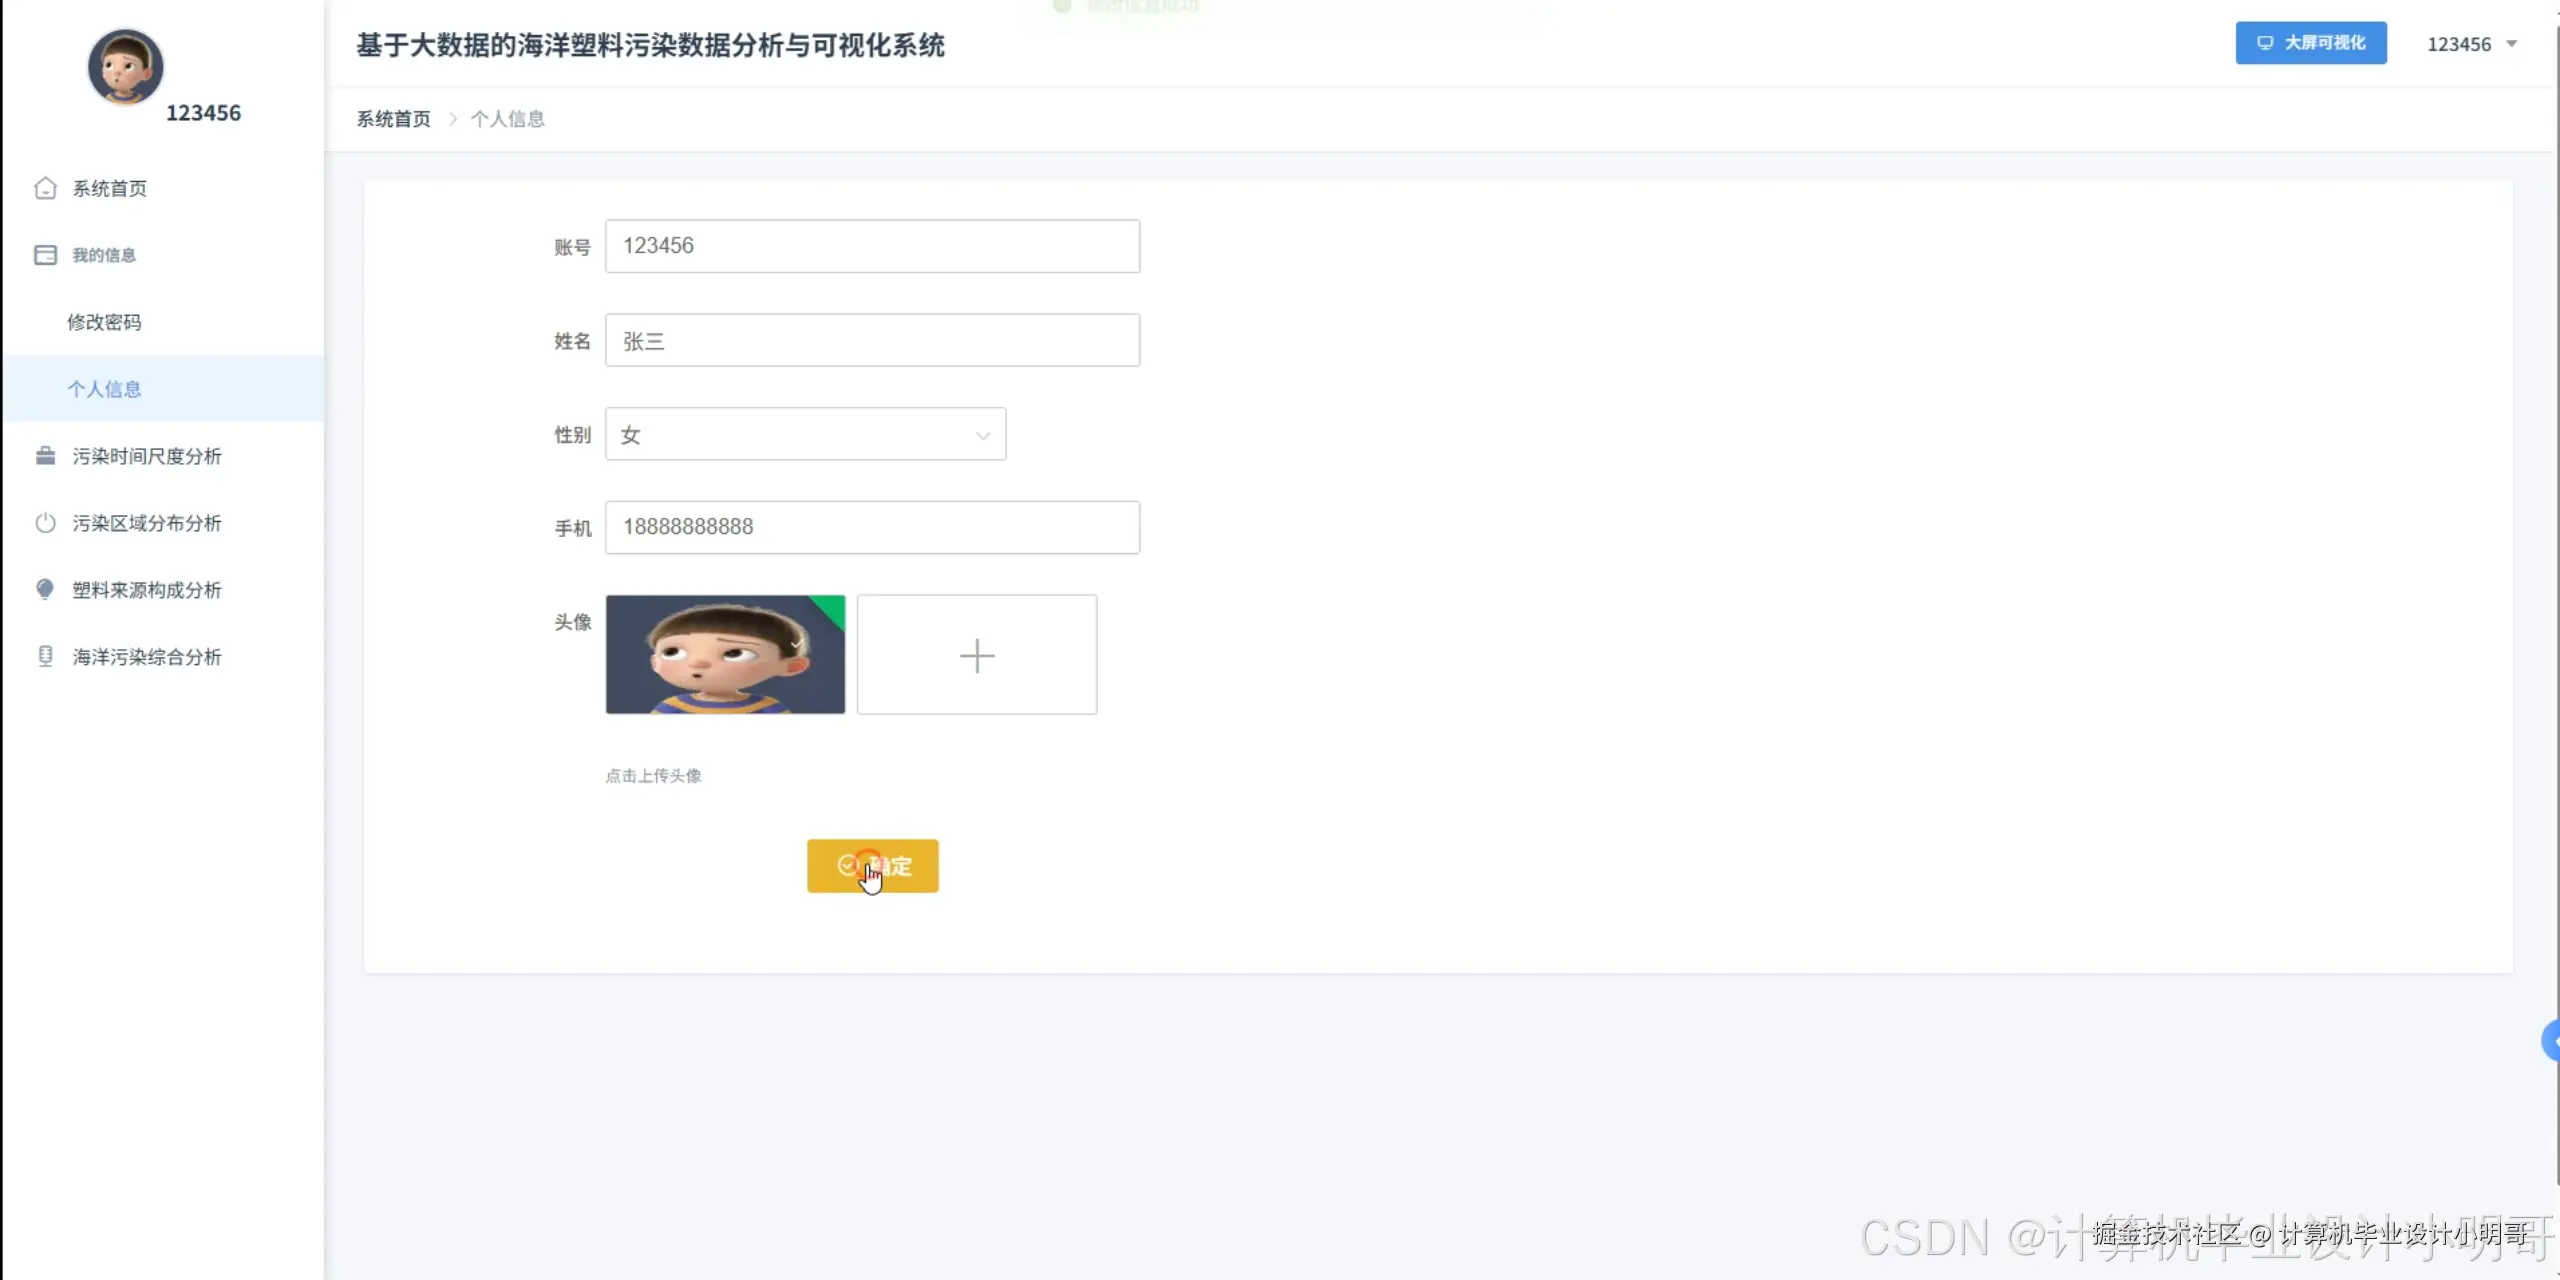2560x1280 pixels.
Task: Select the uploaded avatar thumbnail
Action: [724, 655]
